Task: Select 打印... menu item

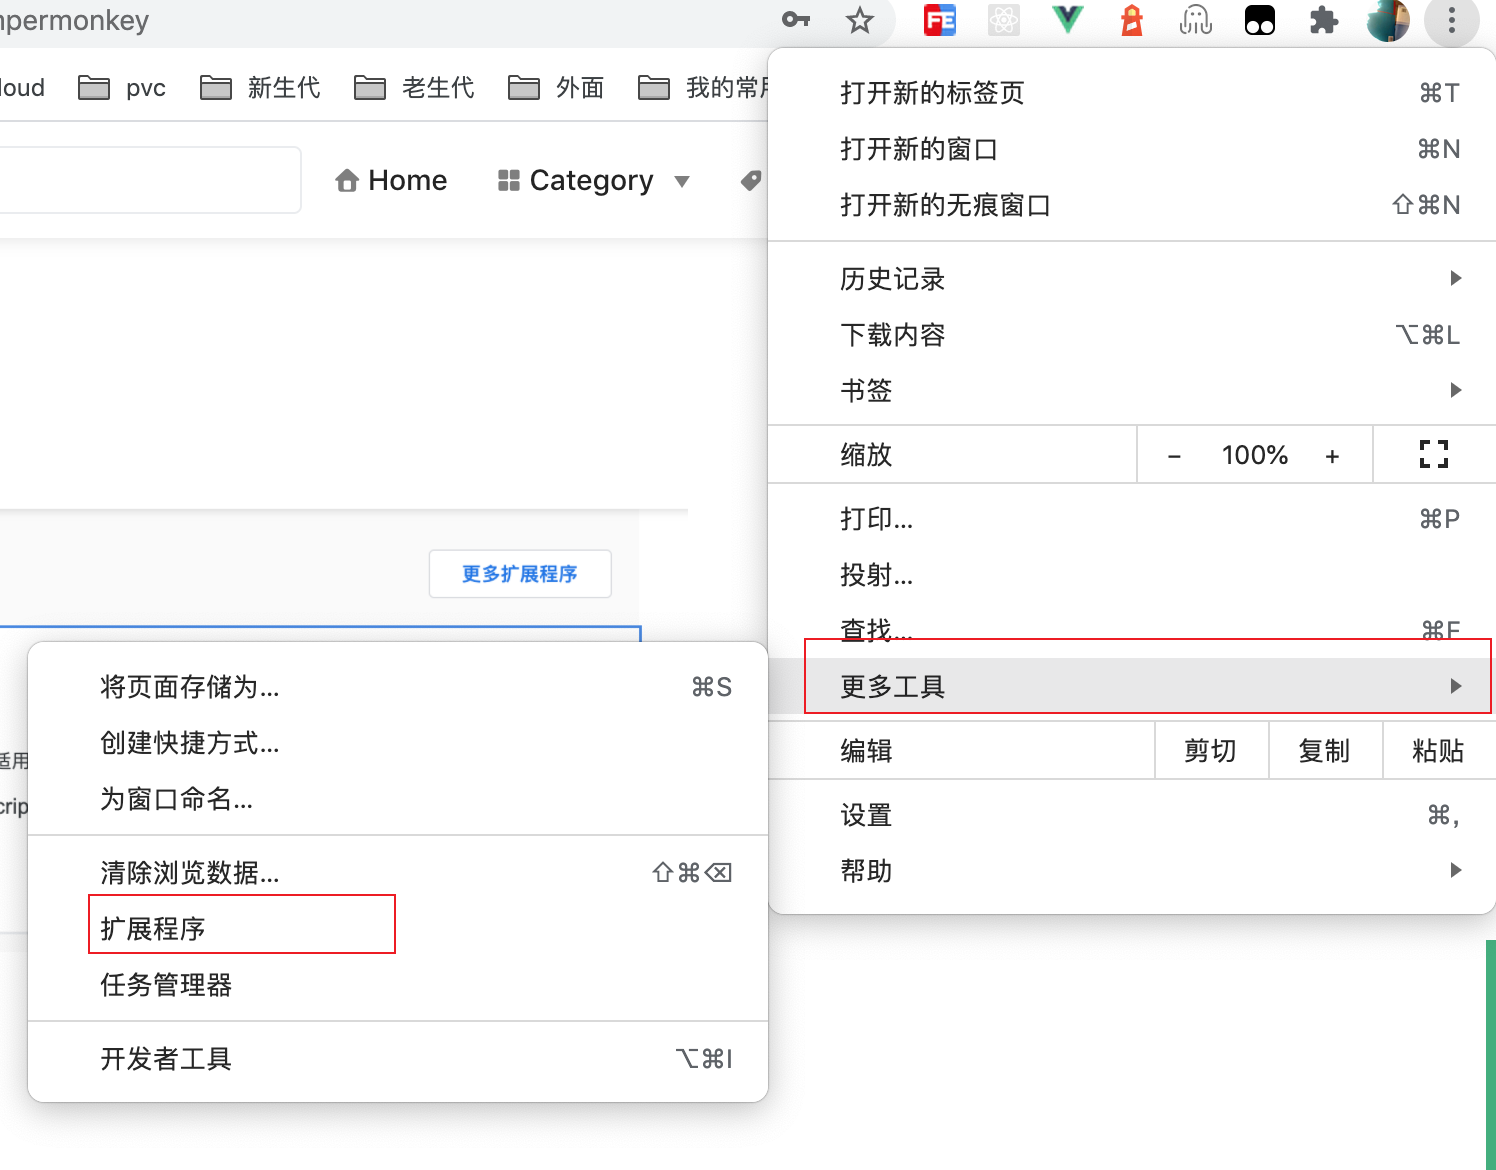Action: tap(1132, 519)
